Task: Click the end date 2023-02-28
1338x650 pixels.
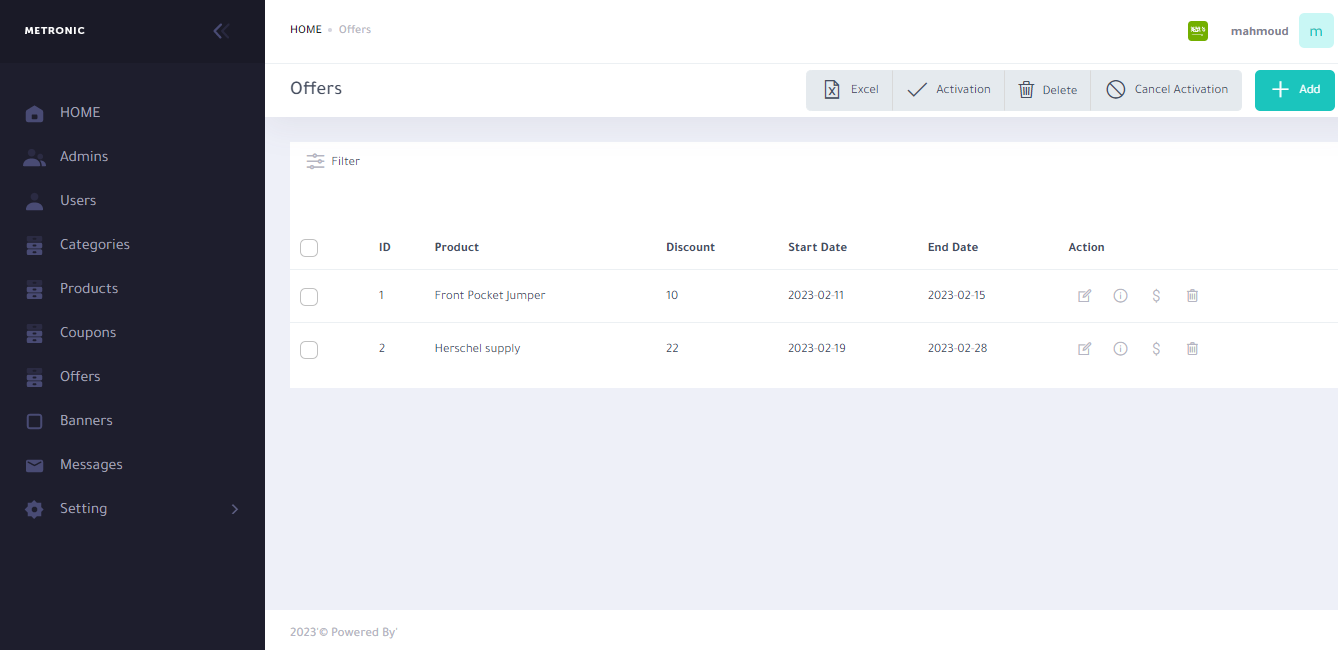Action: 957,349
